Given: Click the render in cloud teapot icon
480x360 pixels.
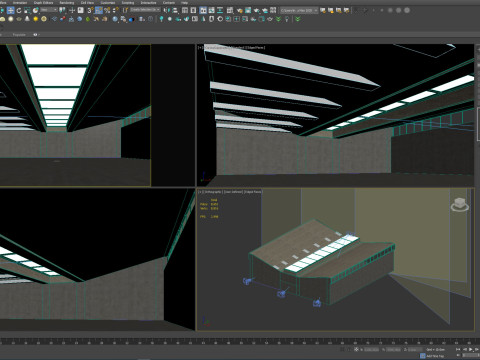Looking at the screenshot, I should click(x=265, y=10).
